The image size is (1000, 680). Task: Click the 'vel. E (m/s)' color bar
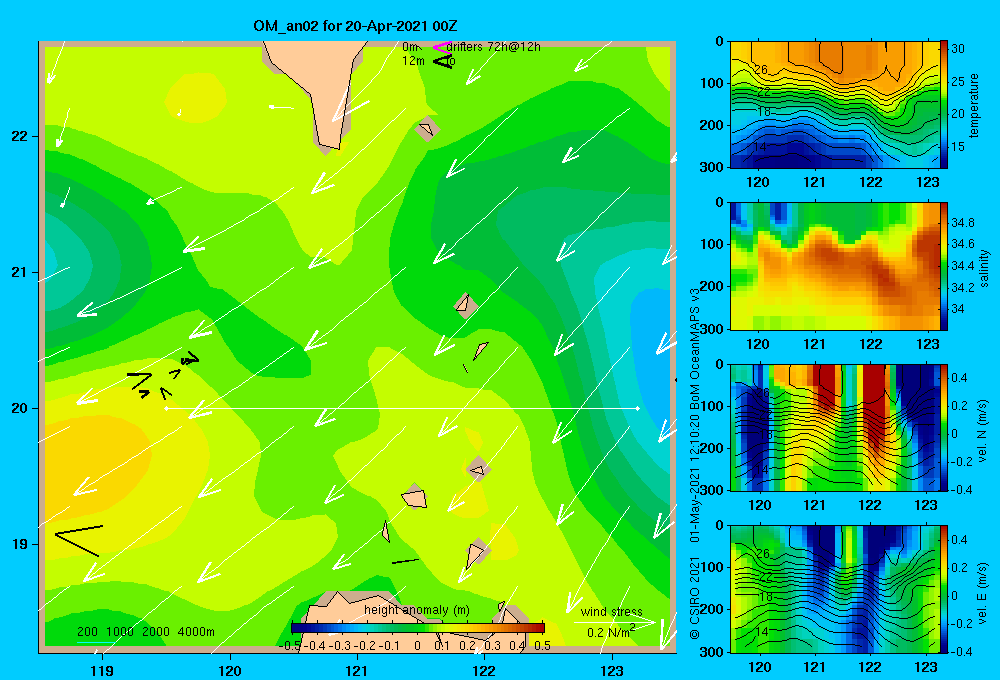tap(944, 589)
